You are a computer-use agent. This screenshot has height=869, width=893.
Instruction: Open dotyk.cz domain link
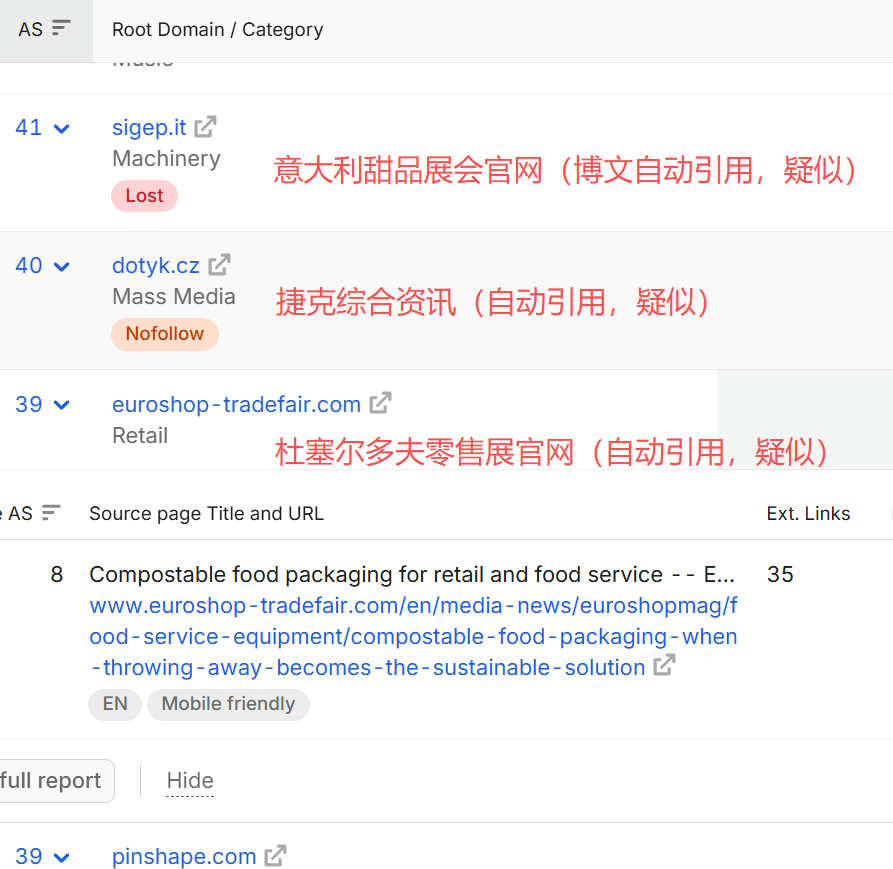[156, 265]
